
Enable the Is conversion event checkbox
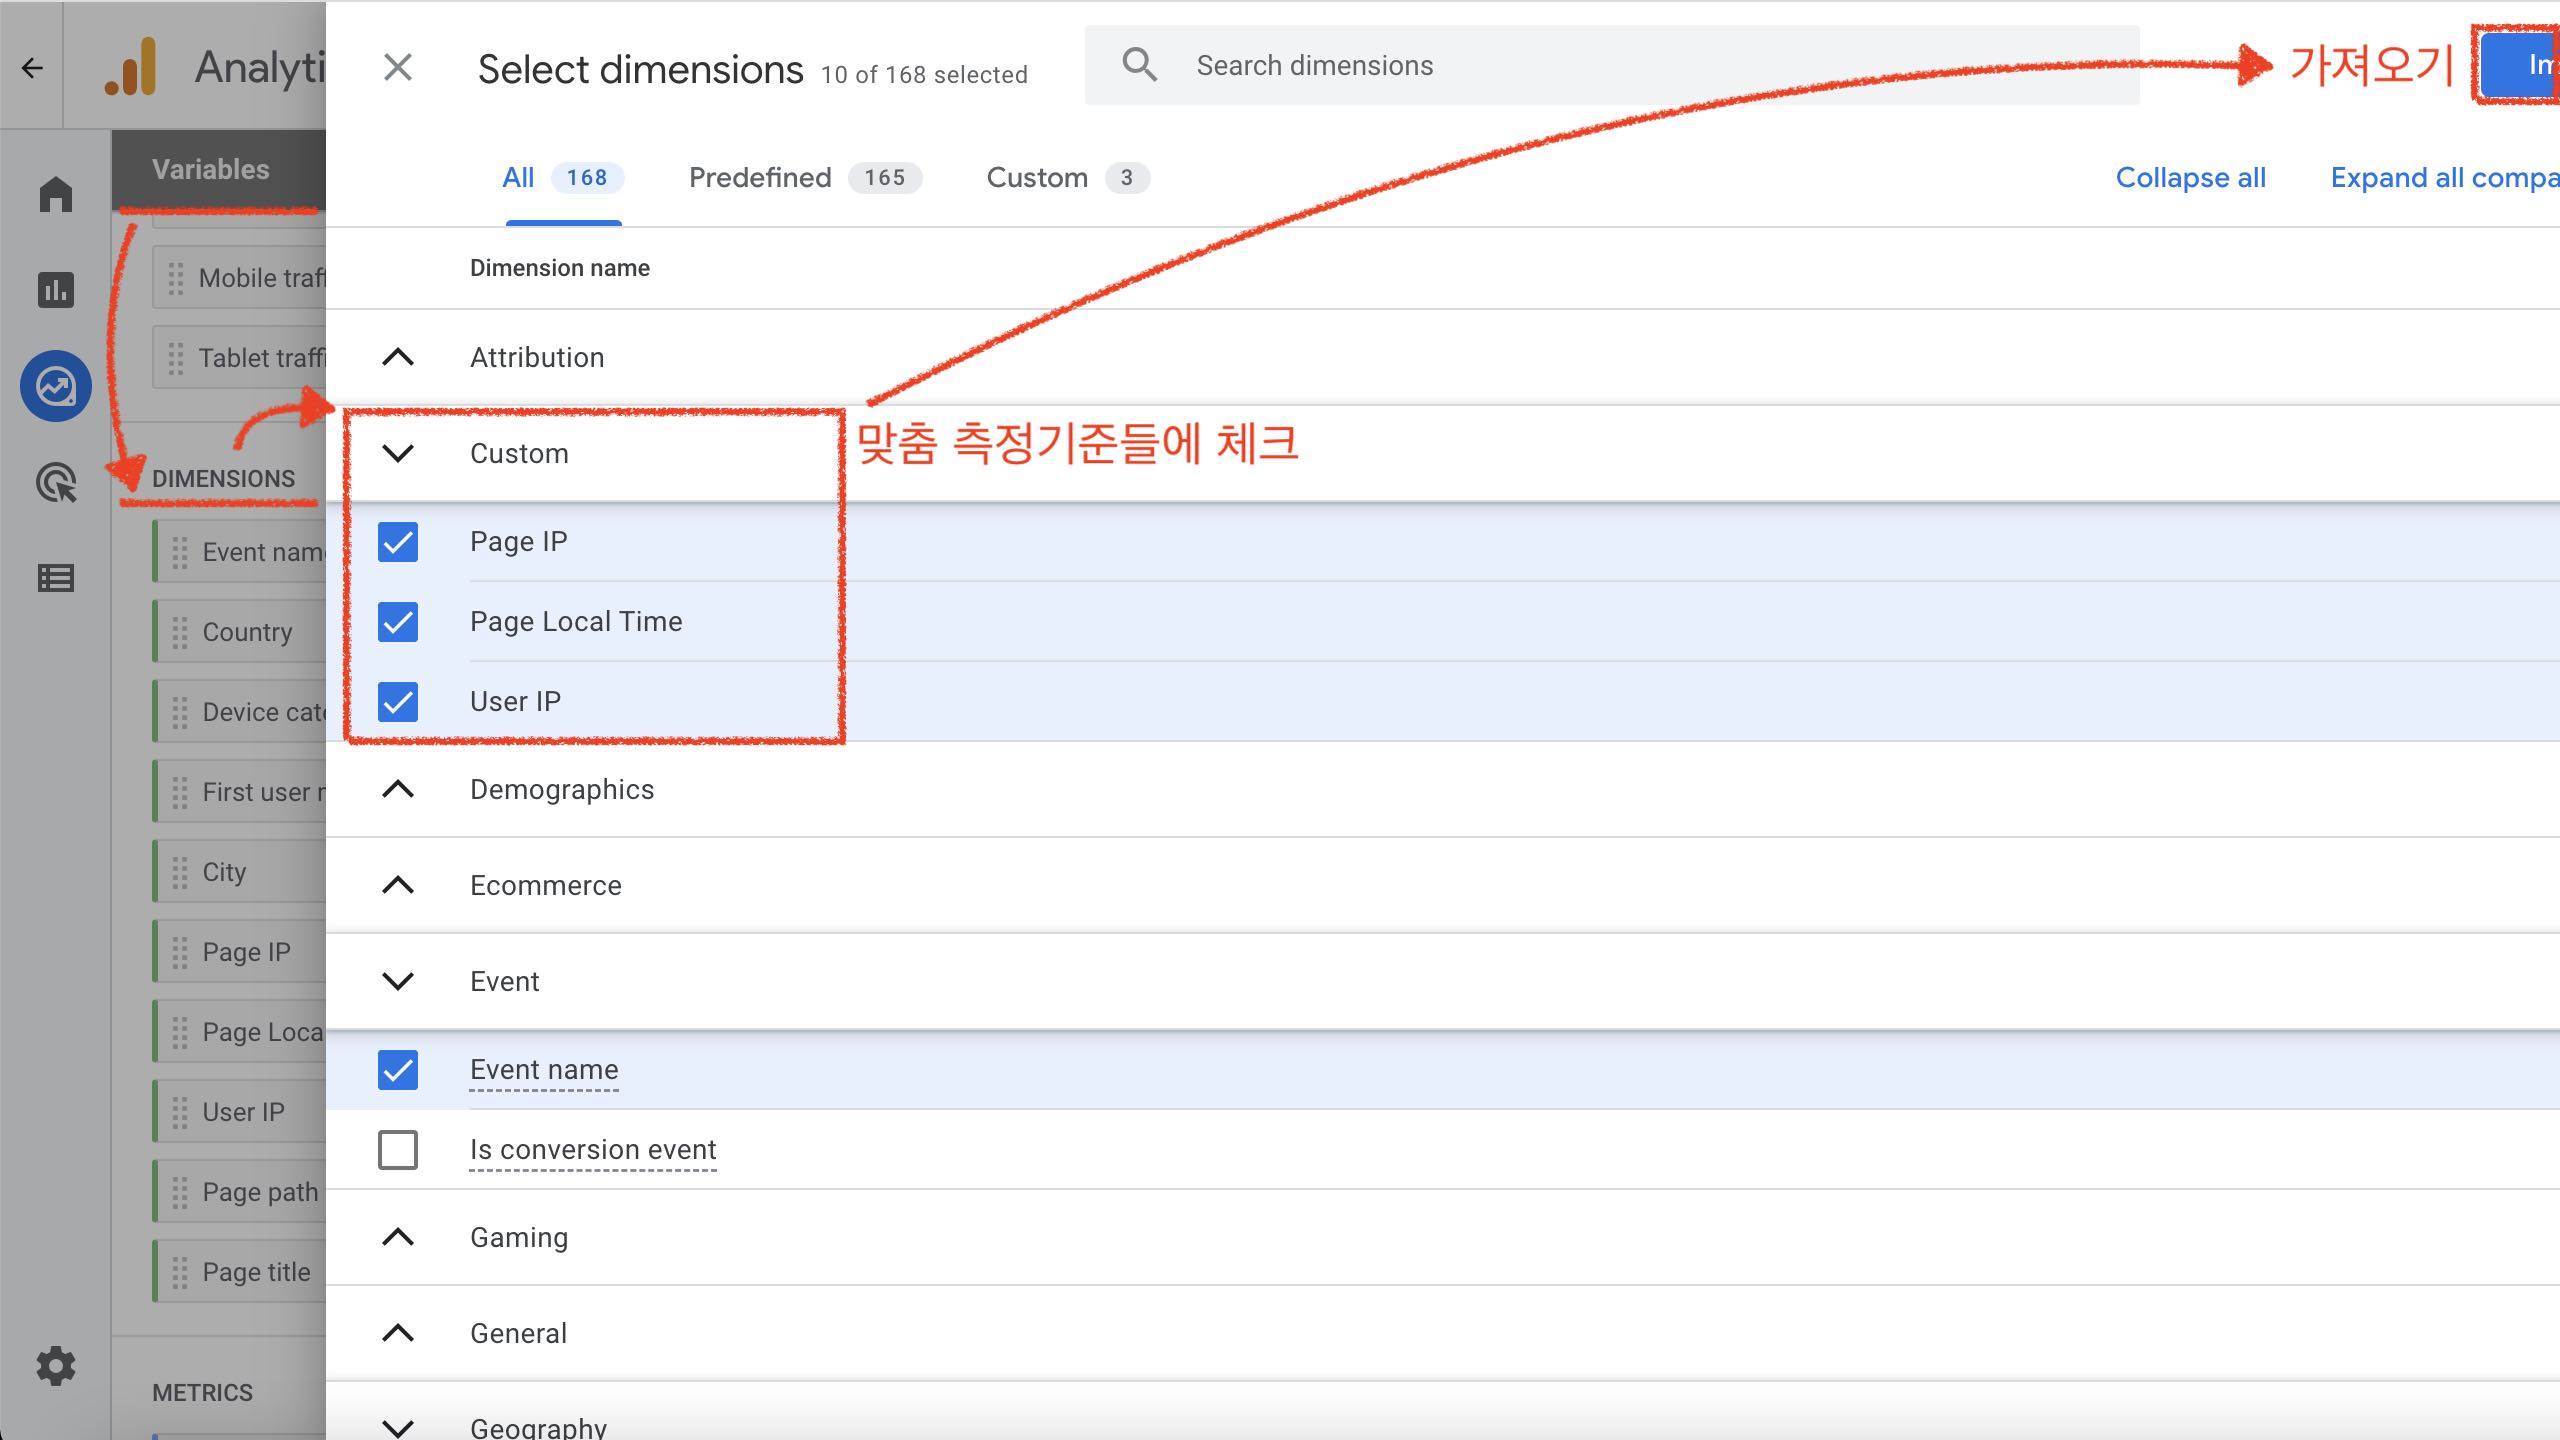click(398, 1150)
